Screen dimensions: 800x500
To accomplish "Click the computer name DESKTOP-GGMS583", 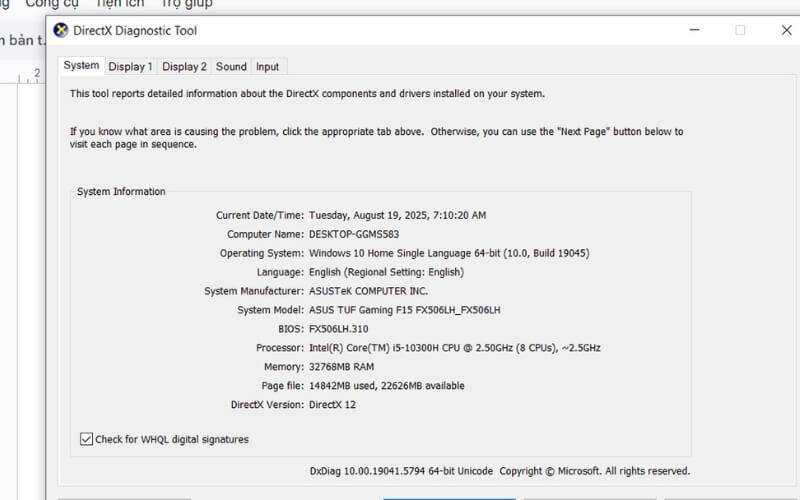I will [354, 234].
